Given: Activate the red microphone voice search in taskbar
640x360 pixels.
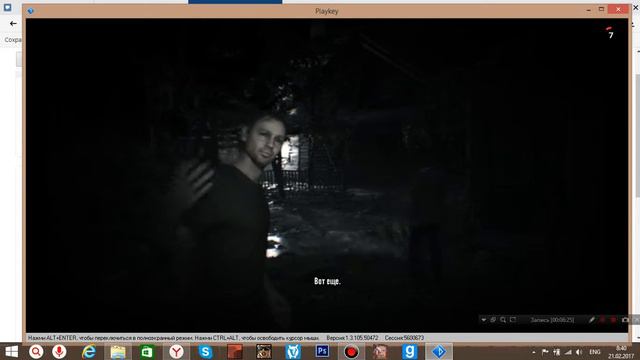Looking at the screenshot, I should click(59, 352).
